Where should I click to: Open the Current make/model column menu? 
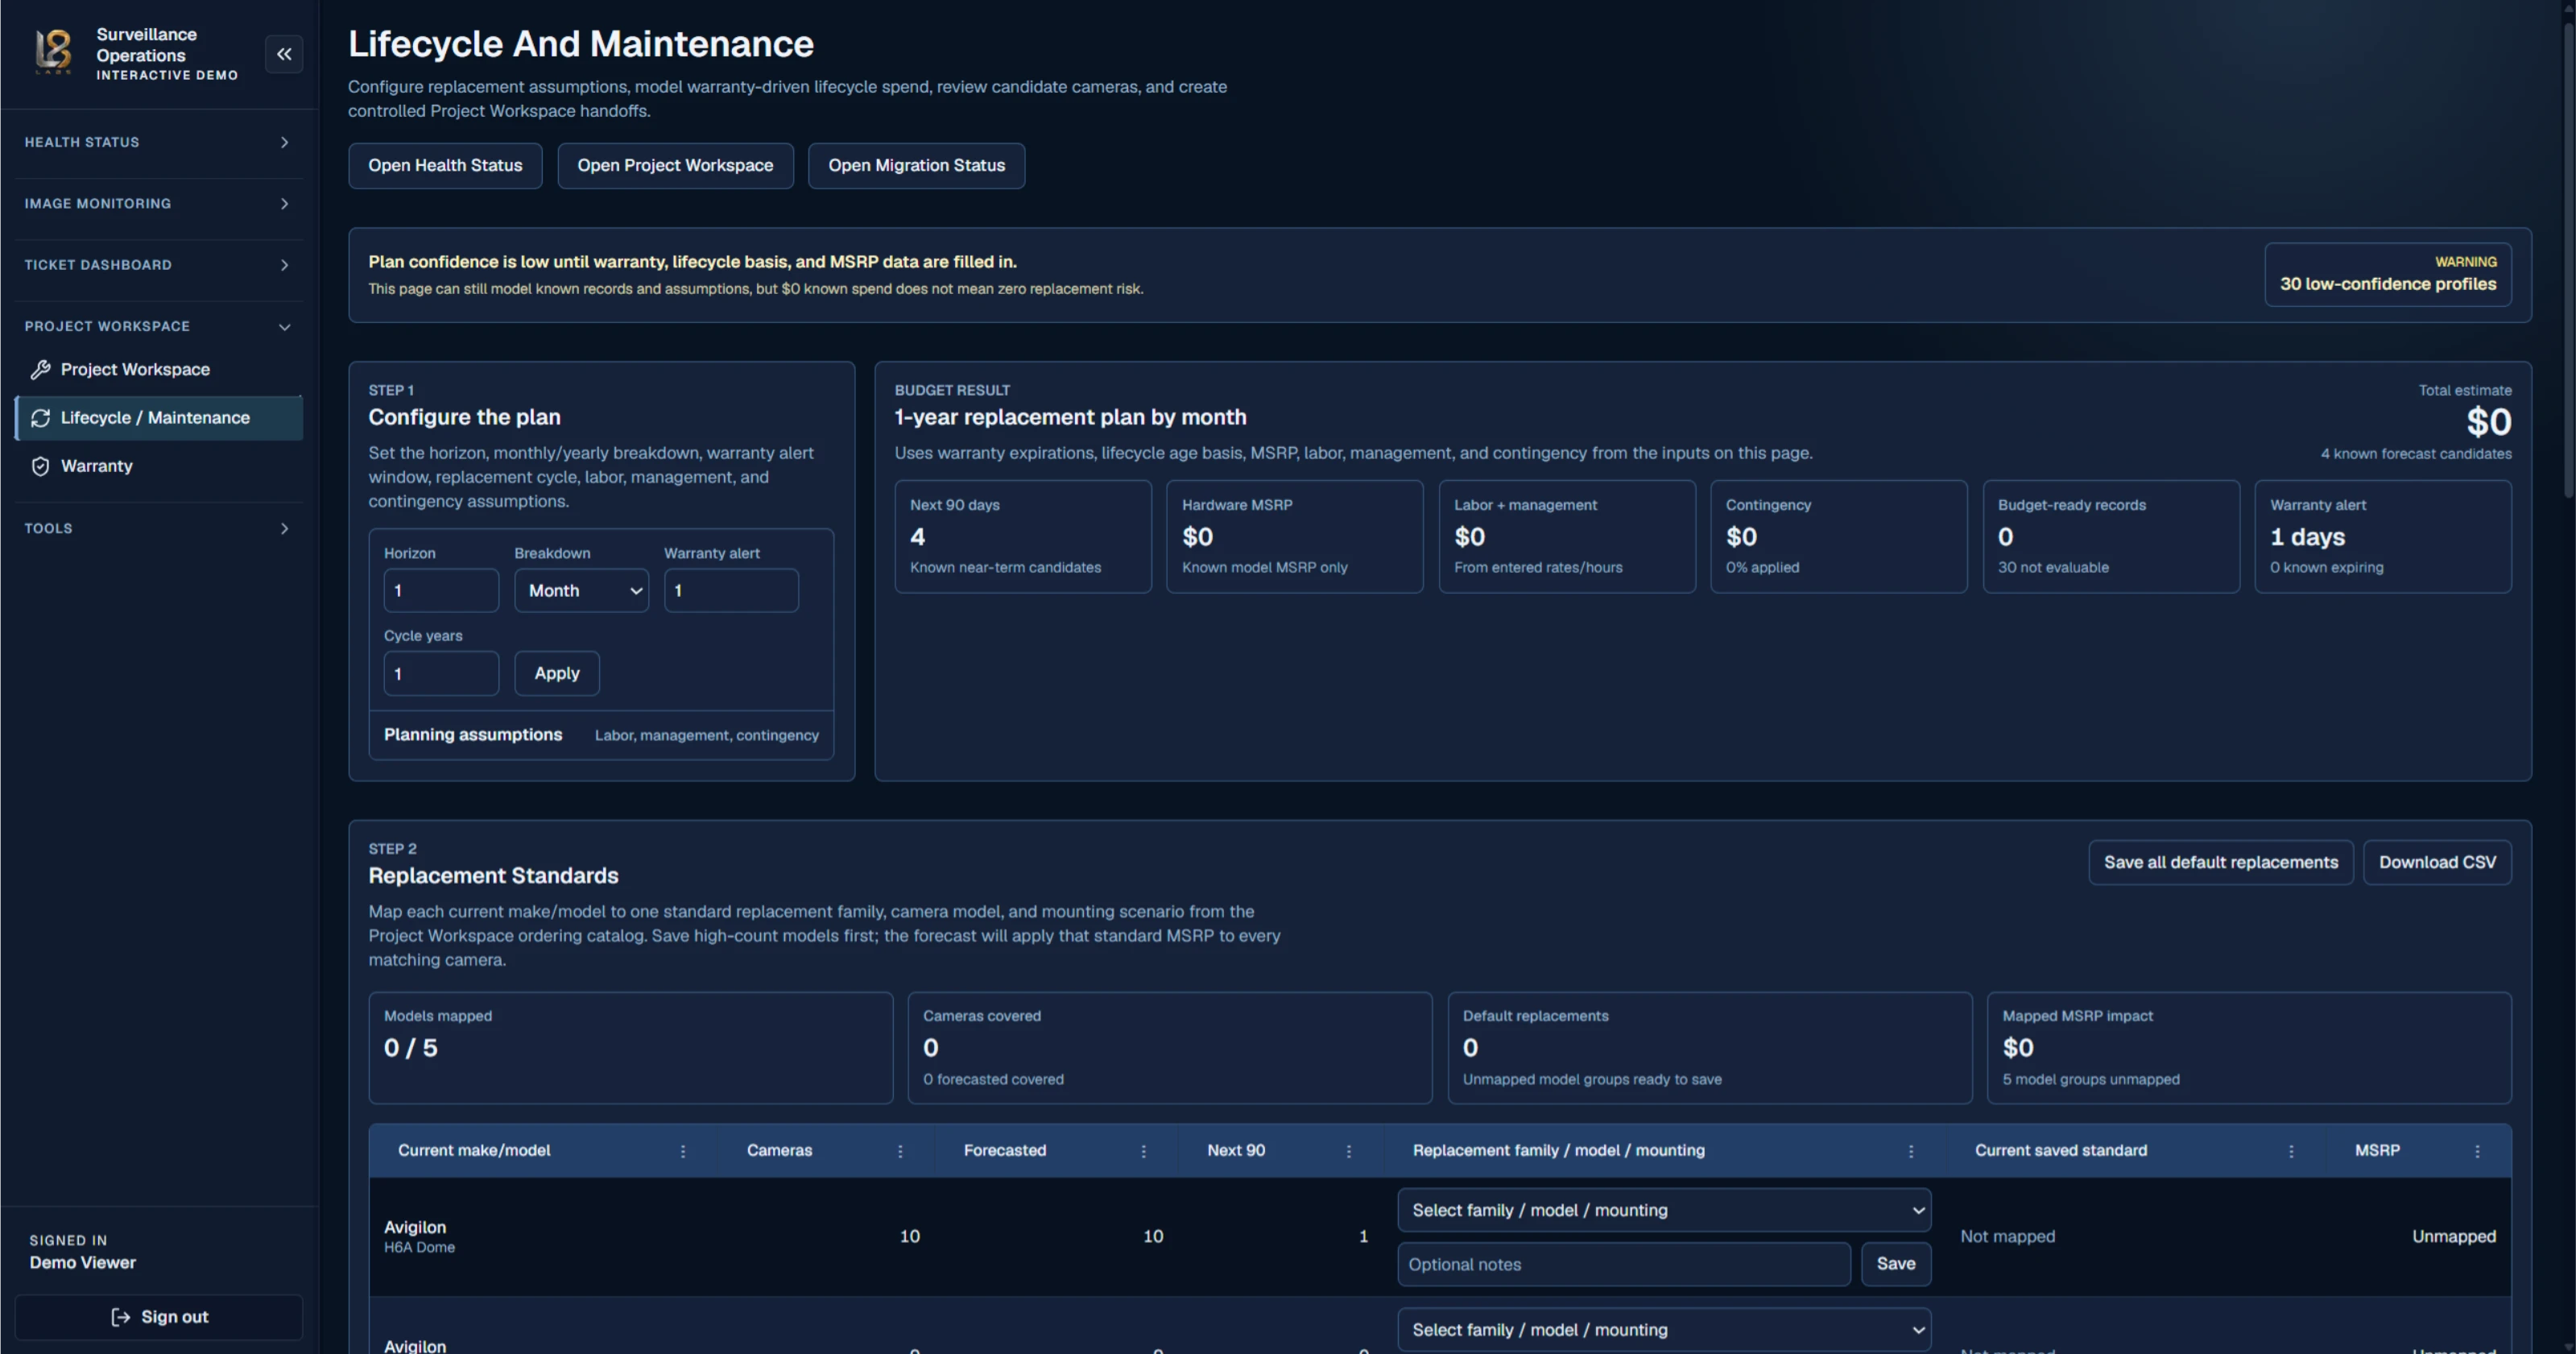click(683, 1151)
